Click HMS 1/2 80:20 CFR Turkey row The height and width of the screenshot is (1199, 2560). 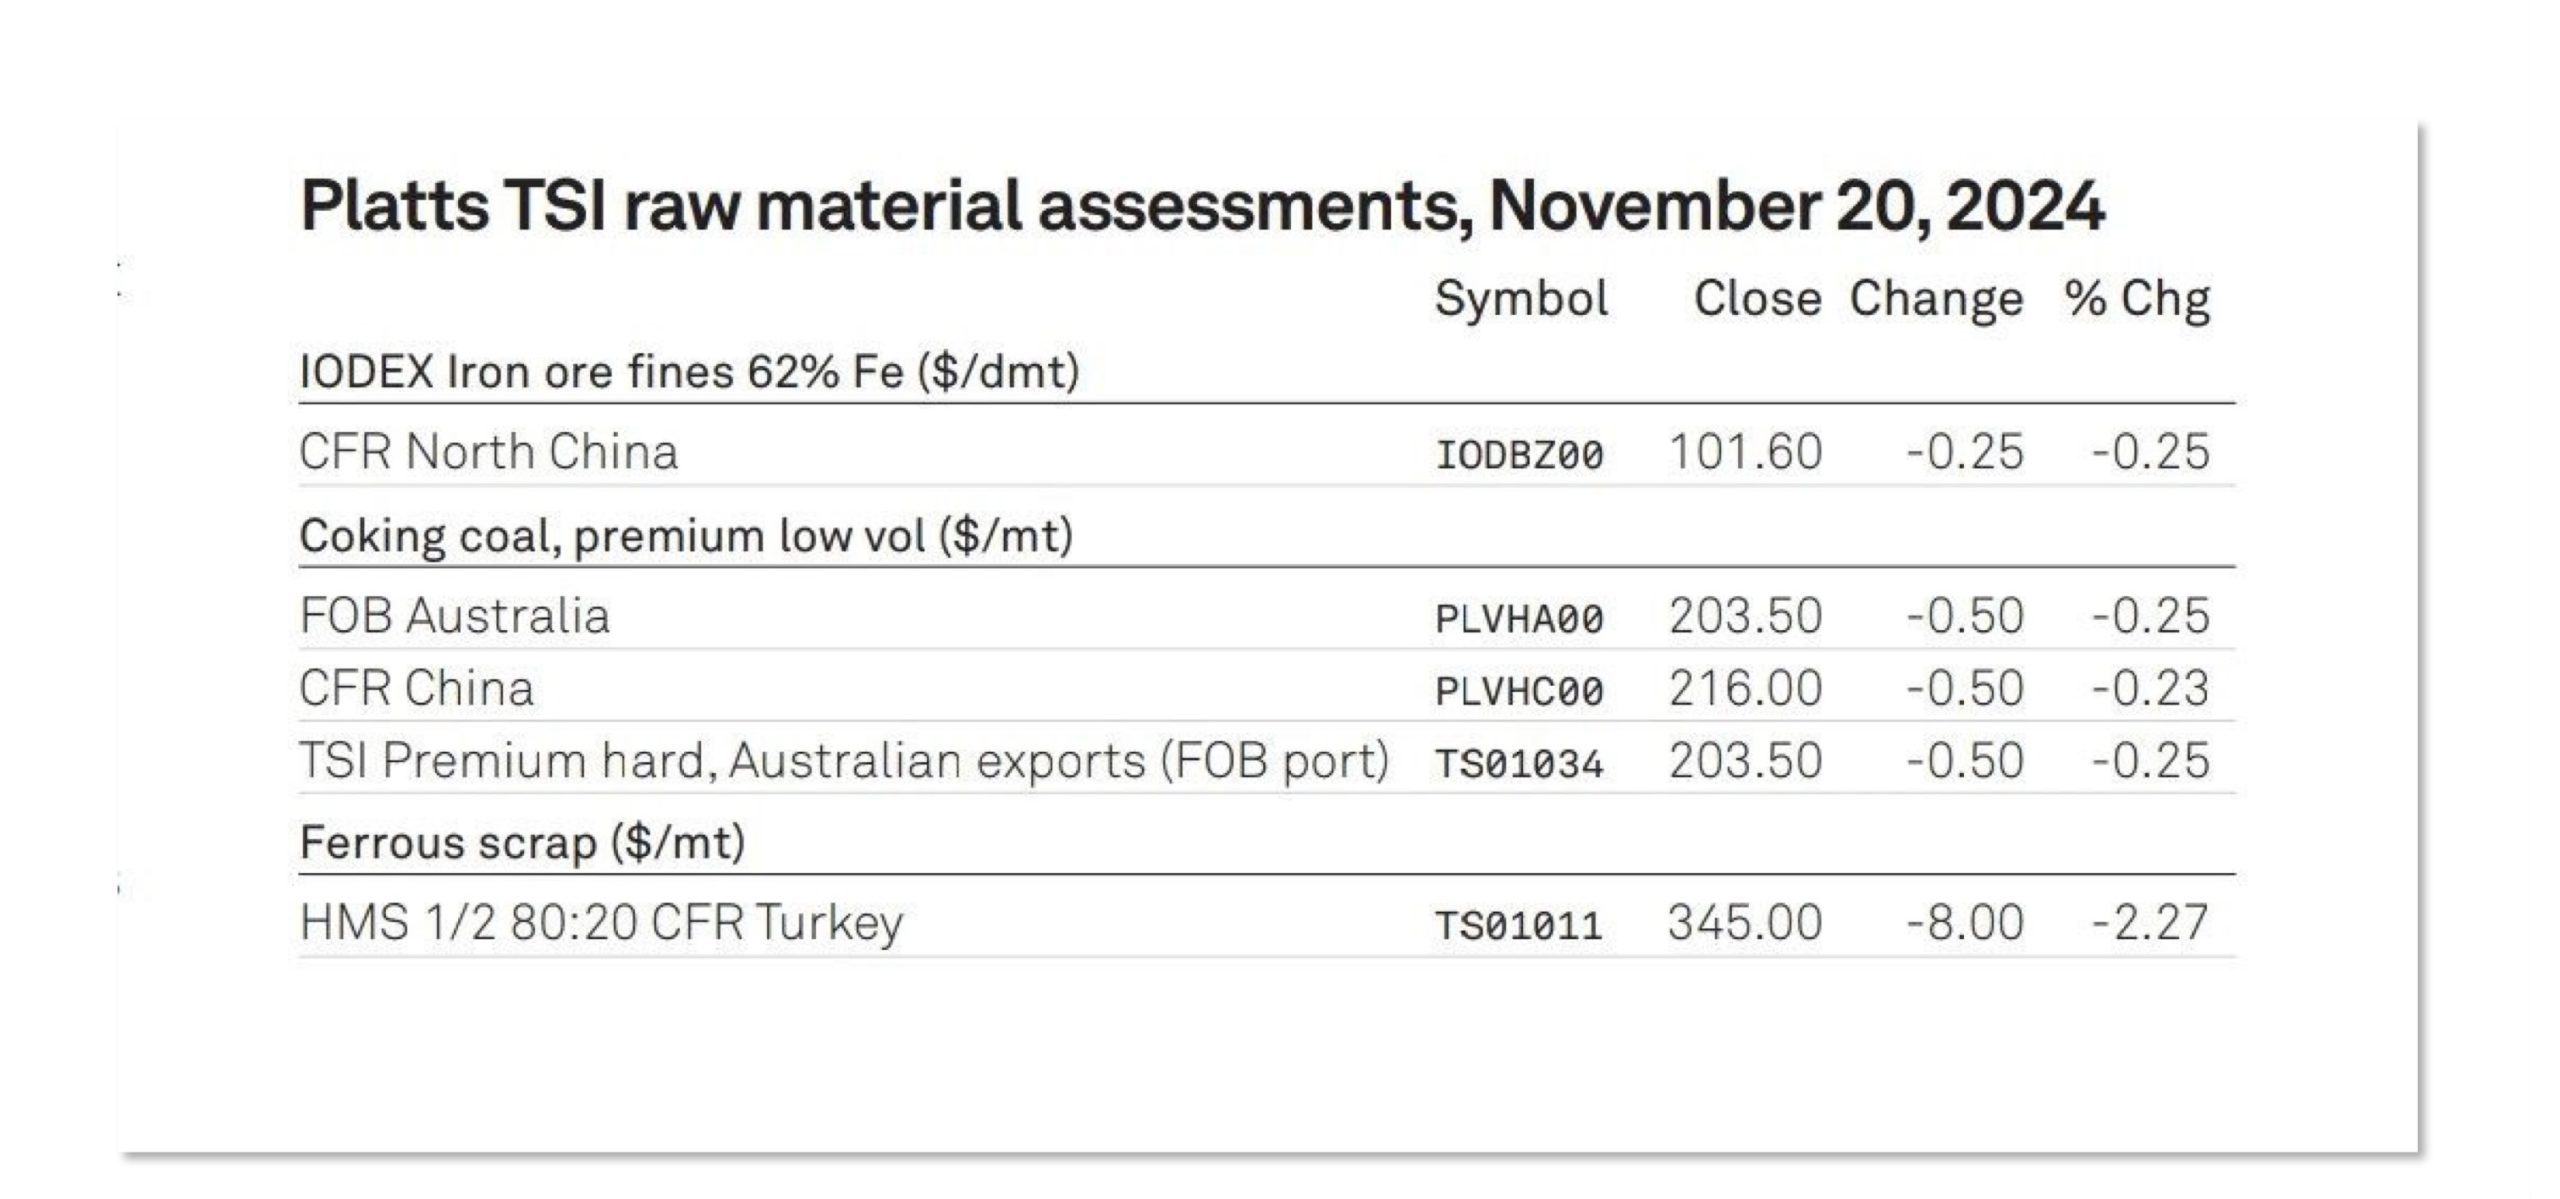[1267, 922]
